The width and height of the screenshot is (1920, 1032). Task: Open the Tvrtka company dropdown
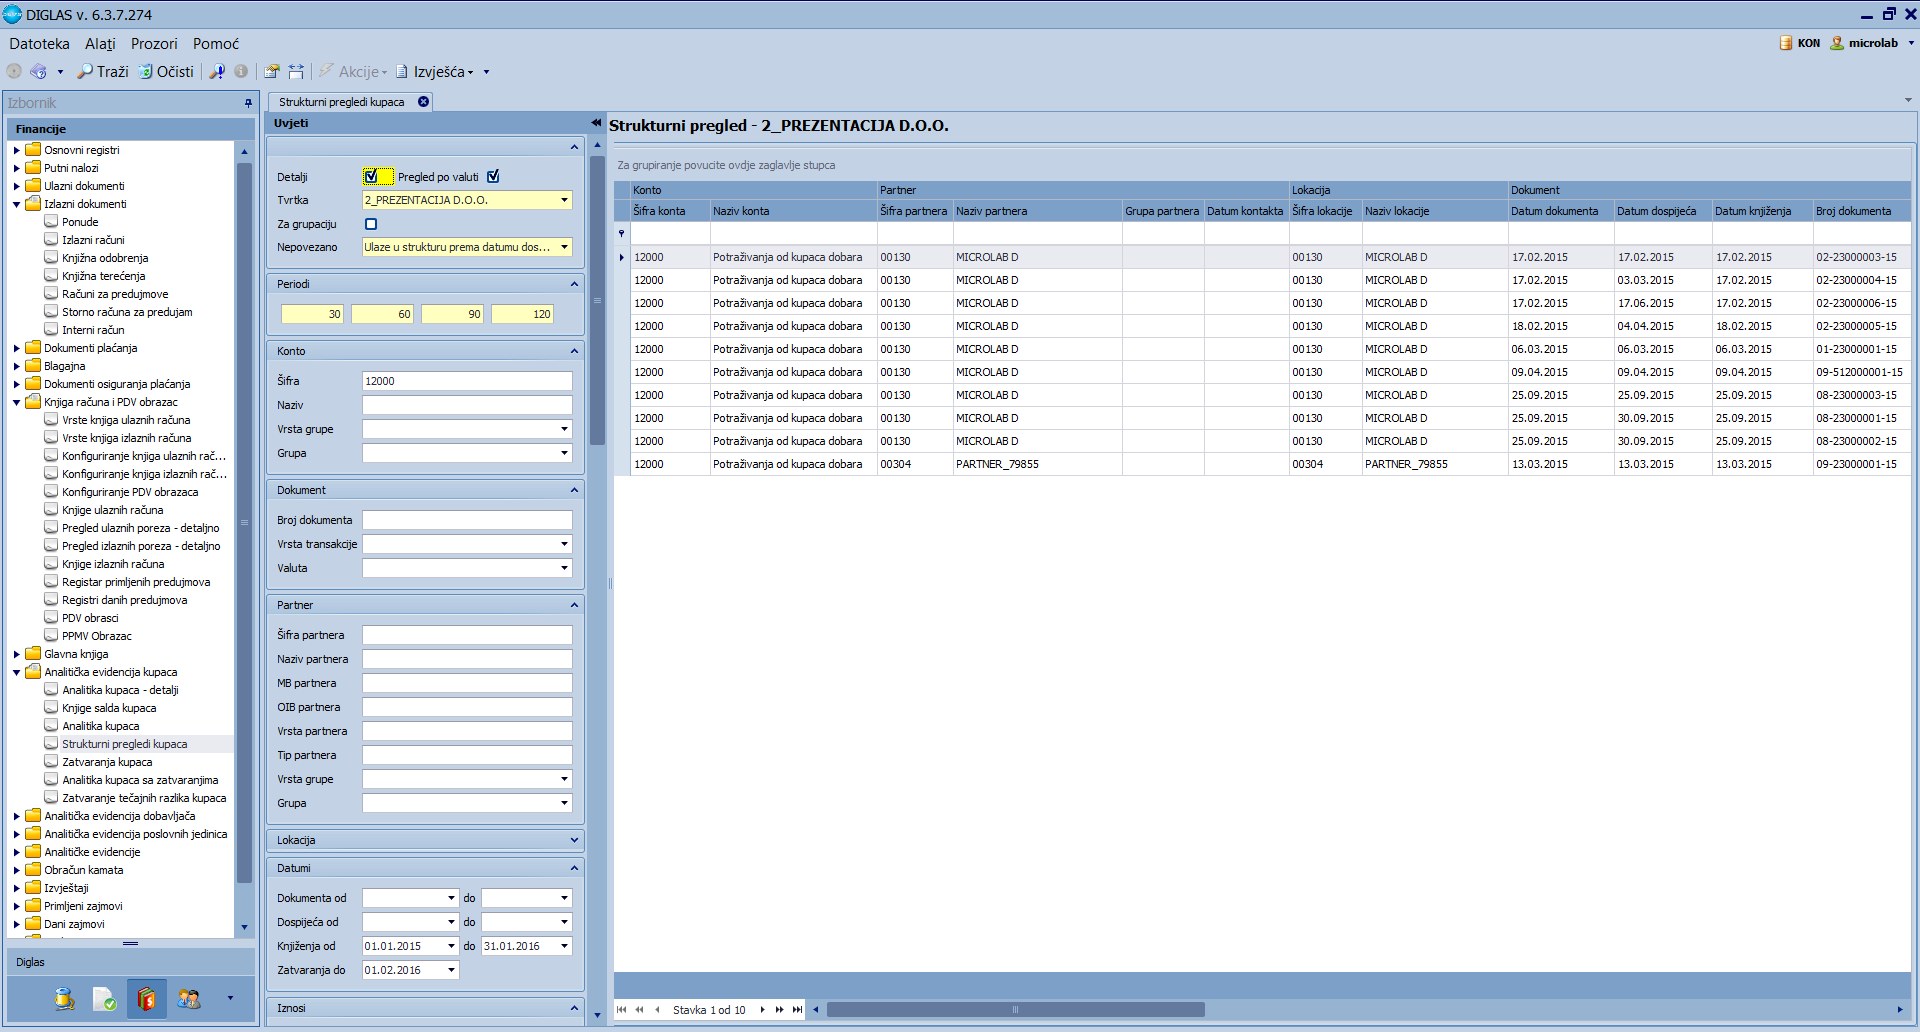point(564,200)
